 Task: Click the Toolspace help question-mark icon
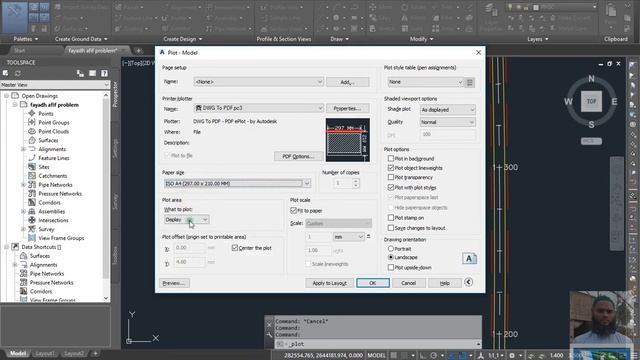[x=104, y=73]
